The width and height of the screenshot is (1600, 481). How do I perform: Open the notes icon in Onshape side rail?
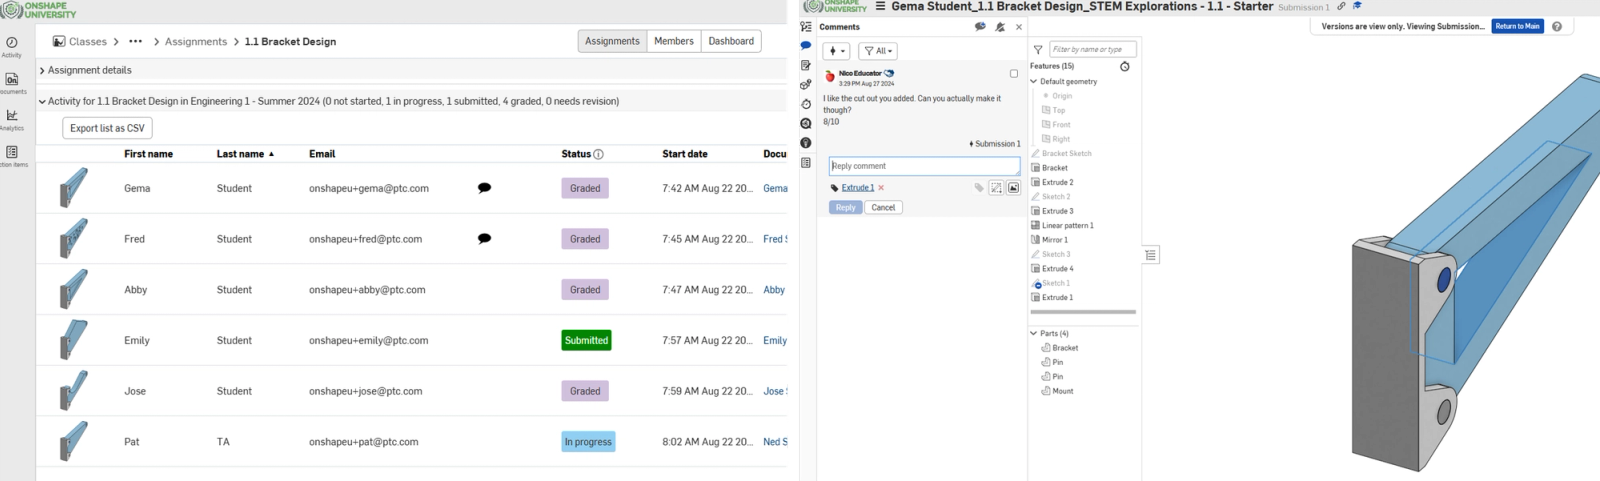[x=805, y=65]
